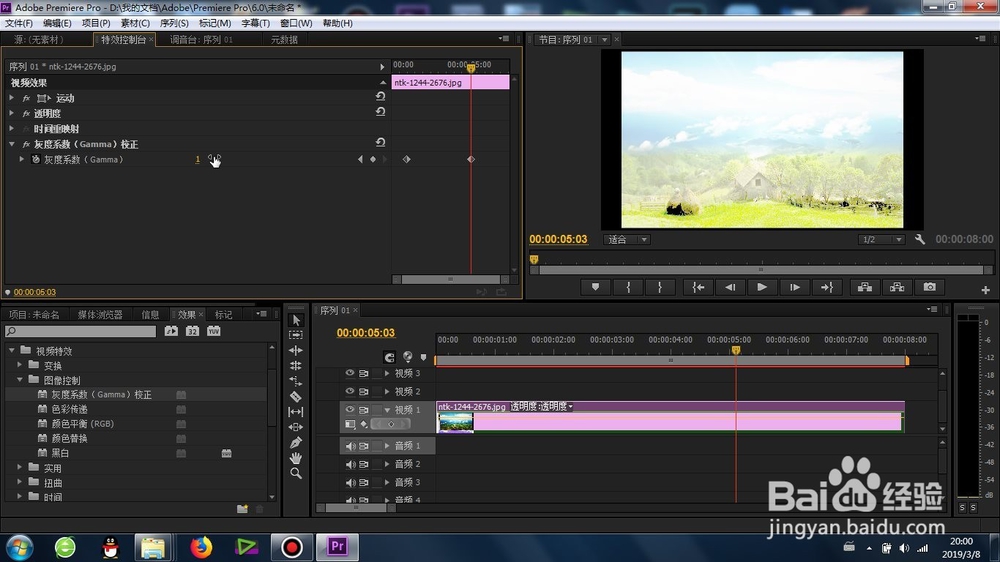Toggle fx for Gamma Correction effect
This screenshot has height=562, width=1000.
click(26, 145)
